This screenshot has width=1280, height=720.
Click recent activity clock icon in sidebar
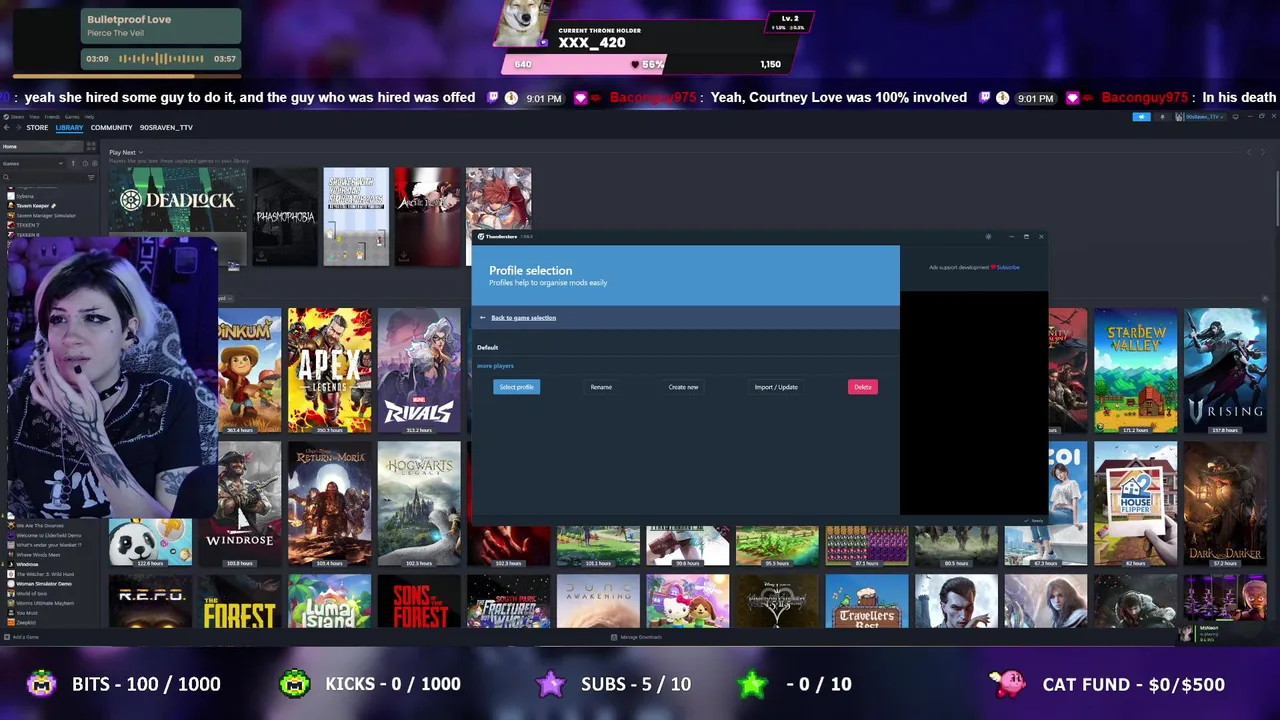(x=85, y=164)
